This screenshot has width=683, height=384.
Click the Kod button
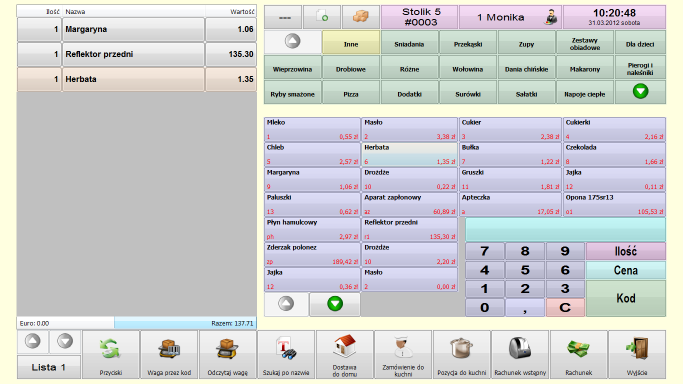[x=626, y=298]
